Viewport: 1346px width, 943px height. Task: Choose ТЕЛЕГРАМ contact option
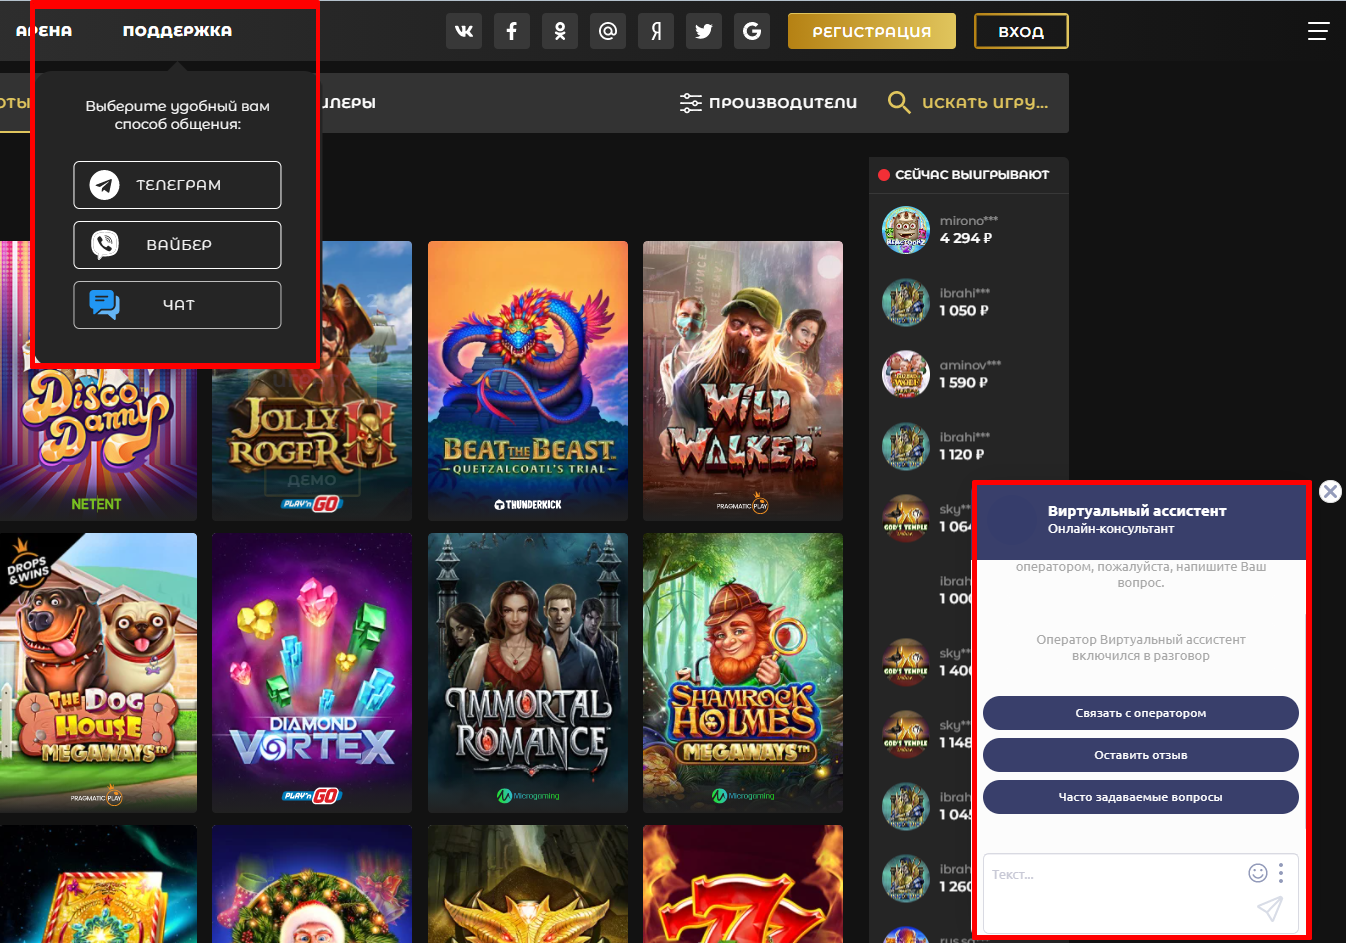pos(178,185)
